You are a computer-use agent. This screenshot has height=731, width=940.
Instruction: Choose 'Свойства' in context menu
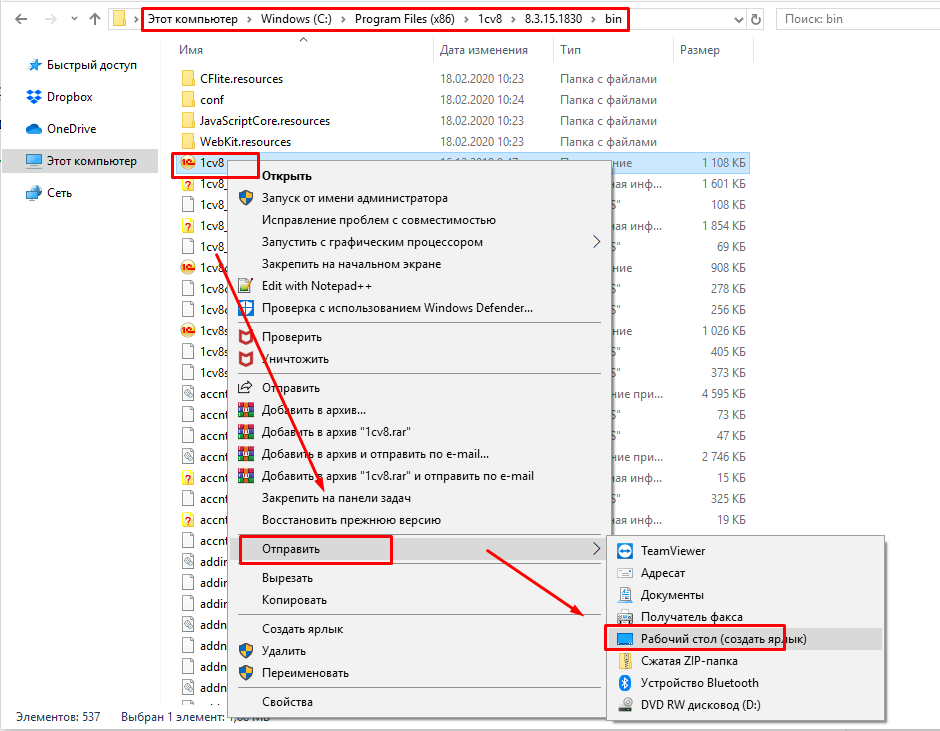click(x=287, y=702)
